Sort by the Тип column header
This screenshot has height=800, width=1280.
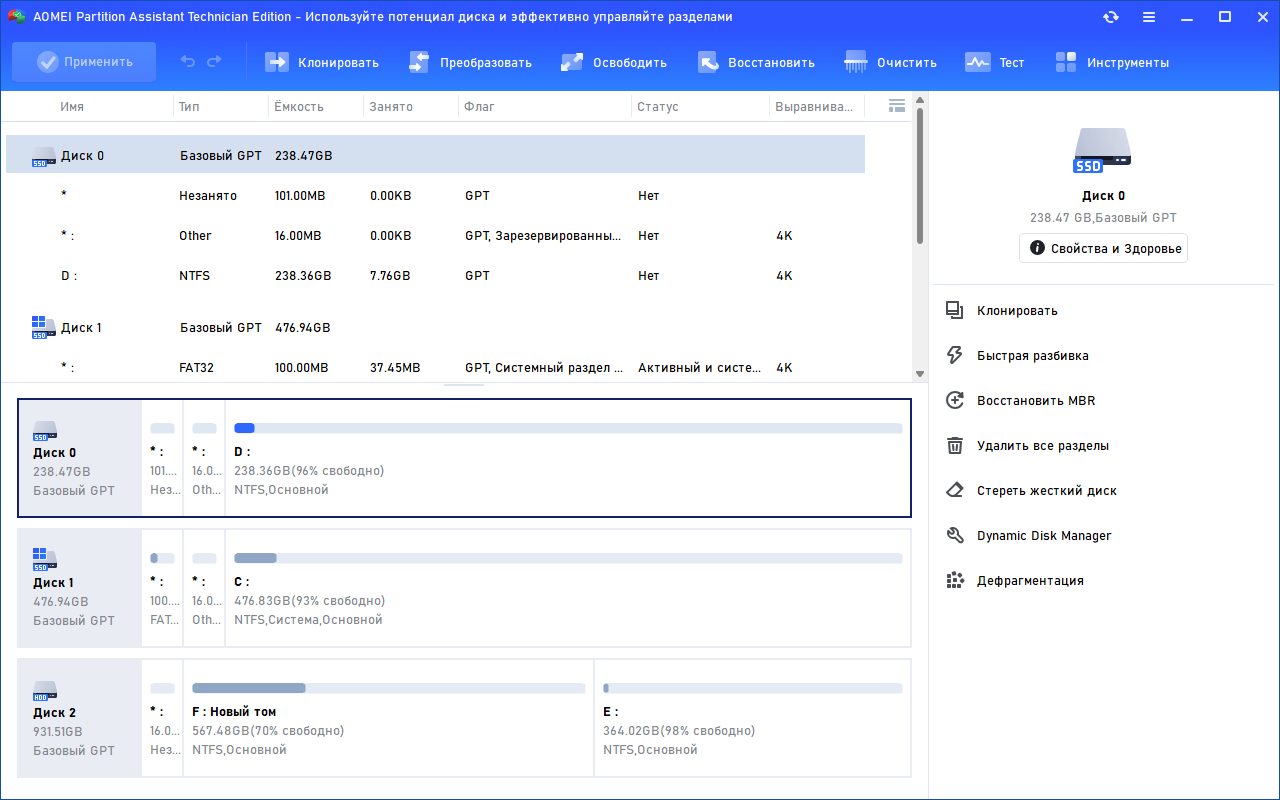coord(189,106)
